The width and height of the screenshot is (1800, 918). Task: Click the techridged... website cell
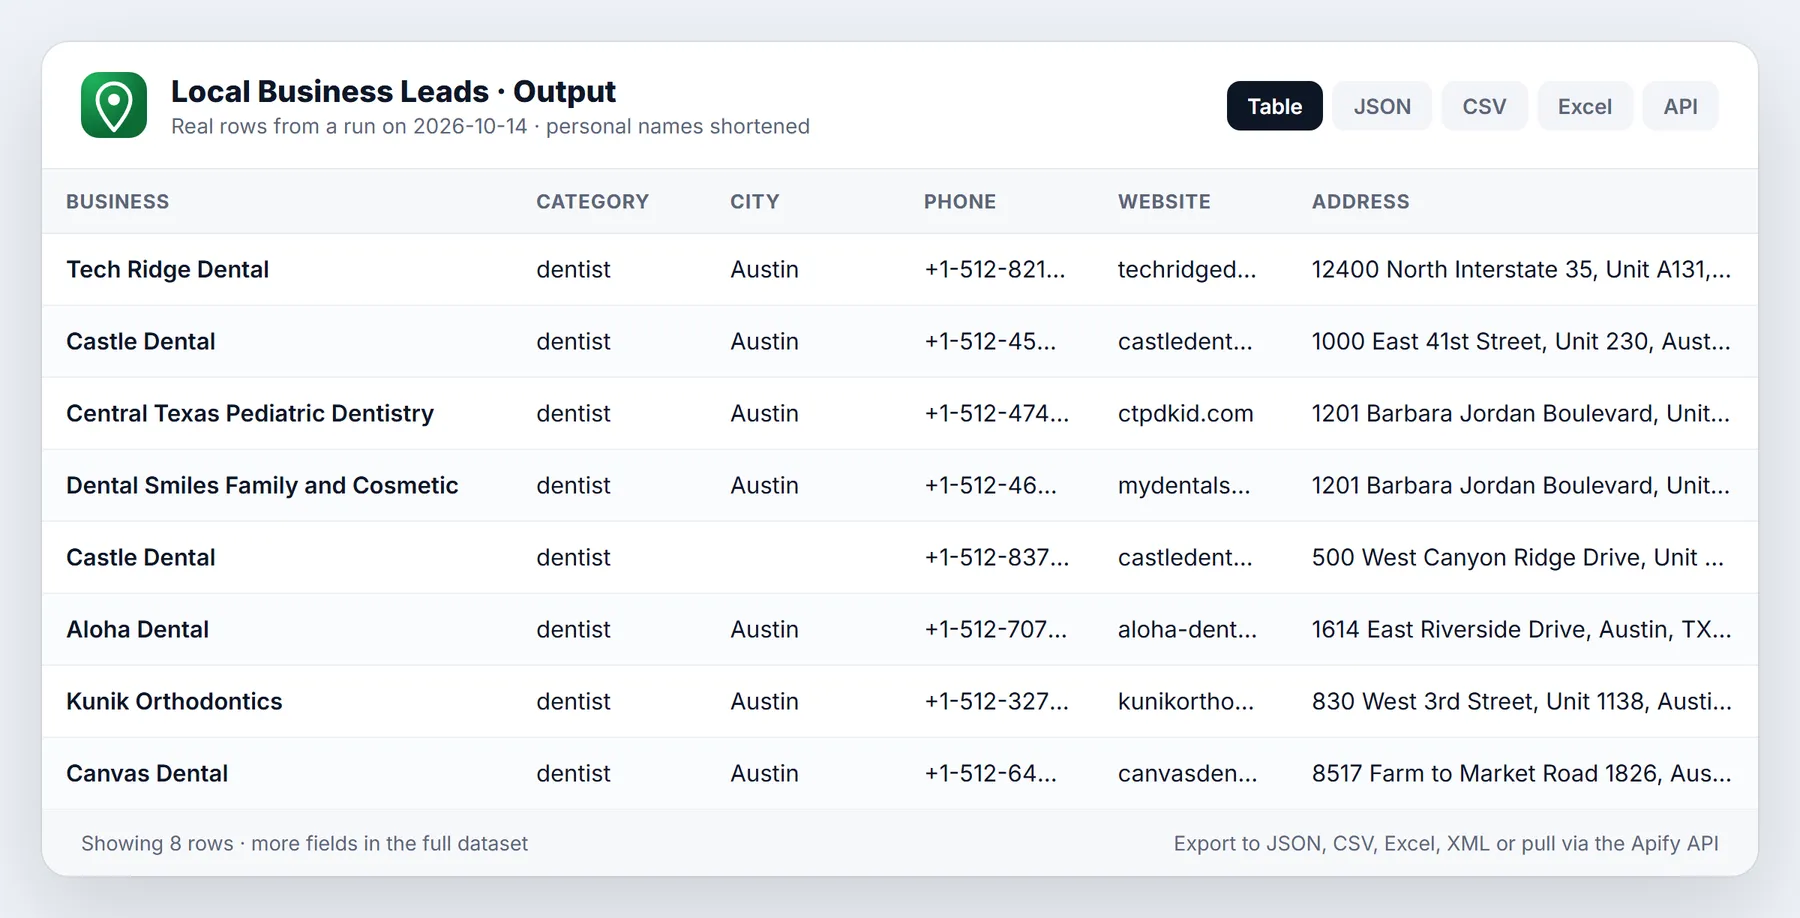1187,270
